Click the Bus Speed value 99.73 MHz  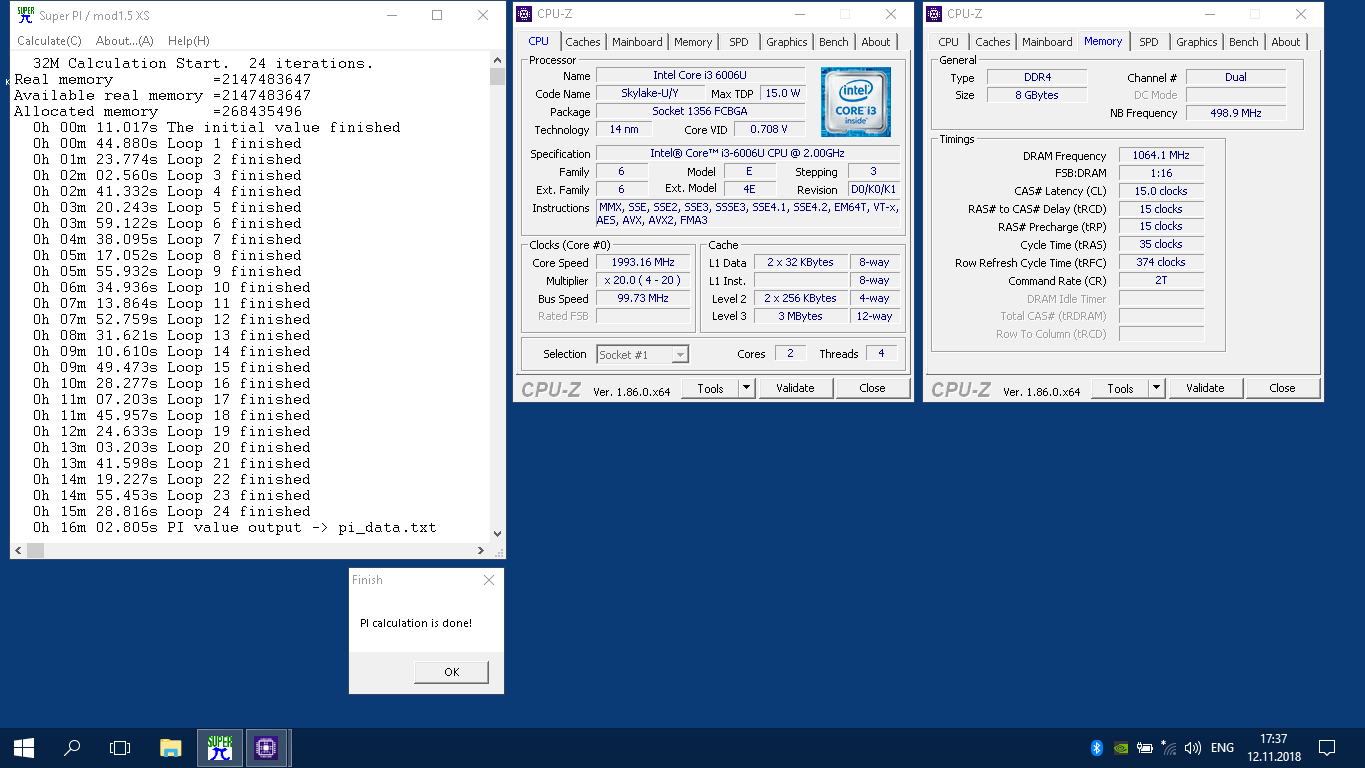643,298
